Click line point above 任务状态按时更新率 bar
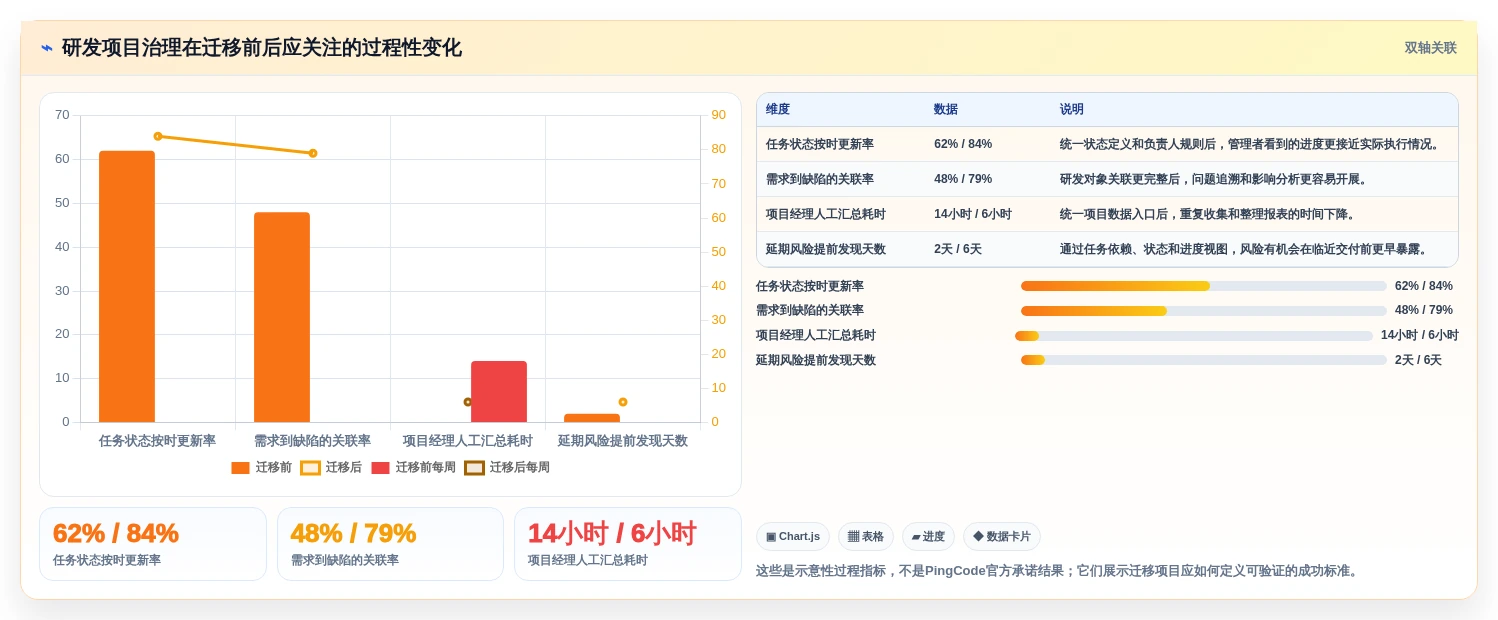Image resolution: width=1498 pixels, height=620 pixels. pyautogui.click(x=158, y=136)
